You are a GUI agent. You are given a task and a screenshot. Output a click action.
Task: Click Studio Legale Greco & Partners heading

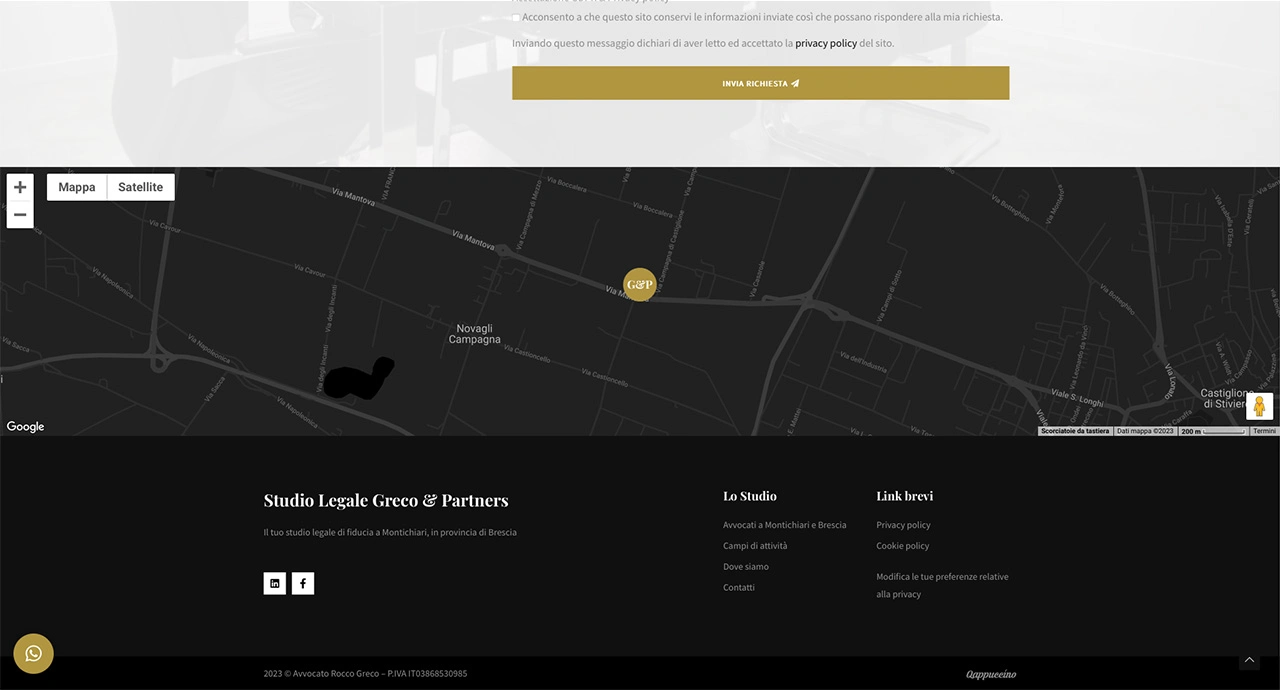(386, 500)
